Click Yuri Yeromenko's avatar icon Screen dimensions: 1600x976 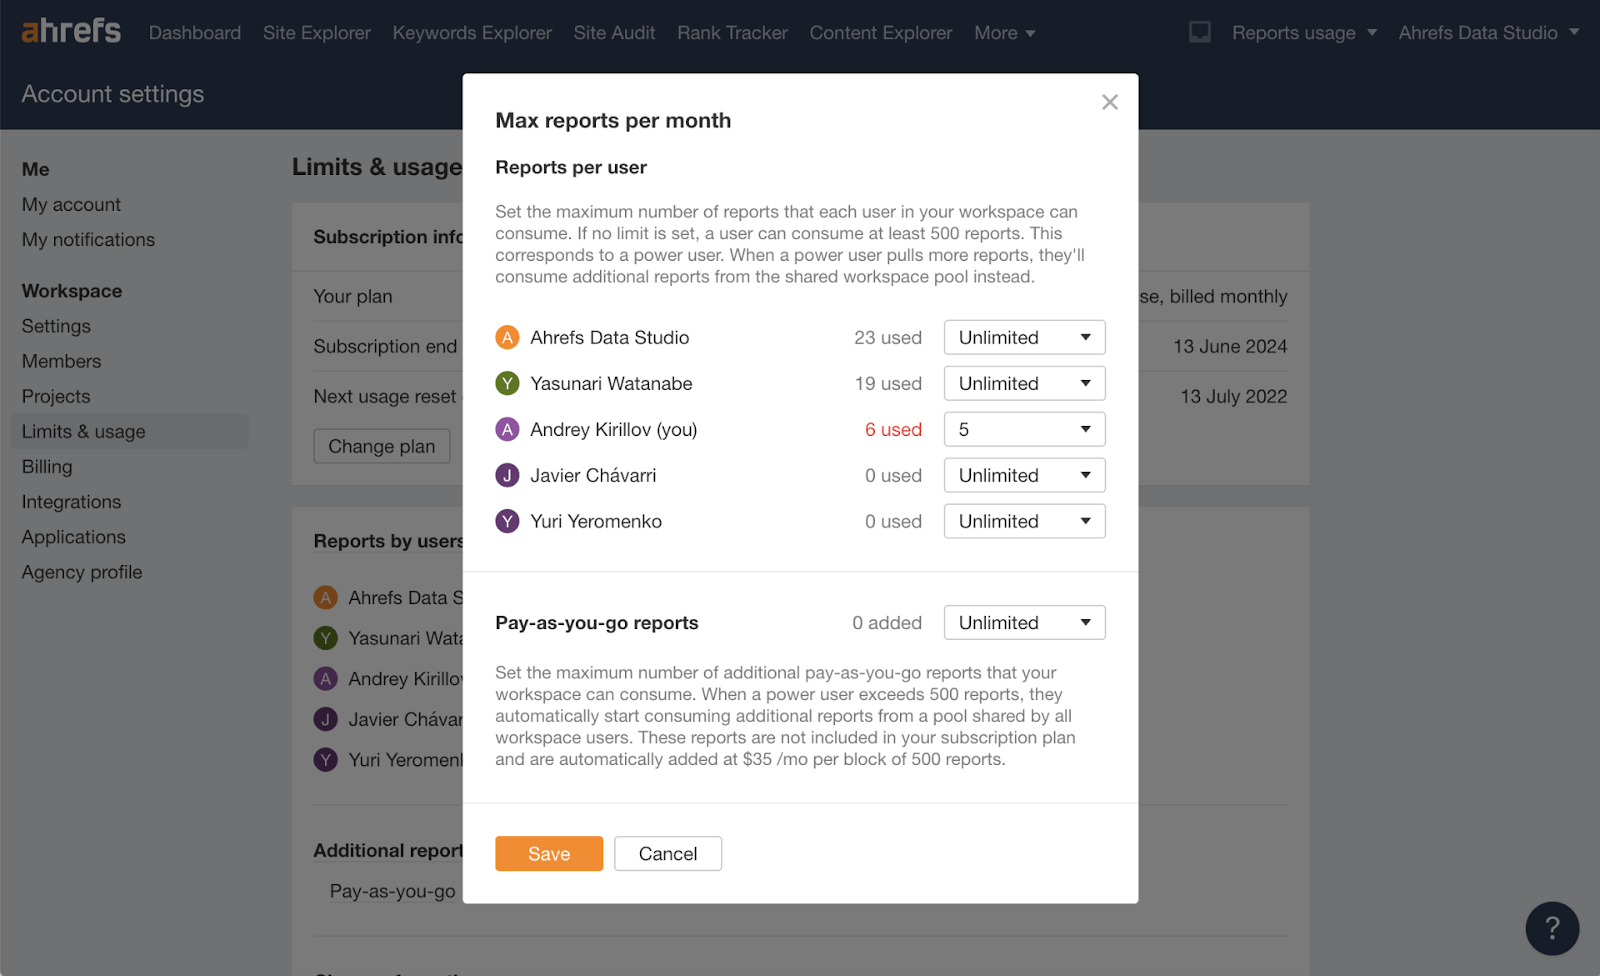pos(507,521)
